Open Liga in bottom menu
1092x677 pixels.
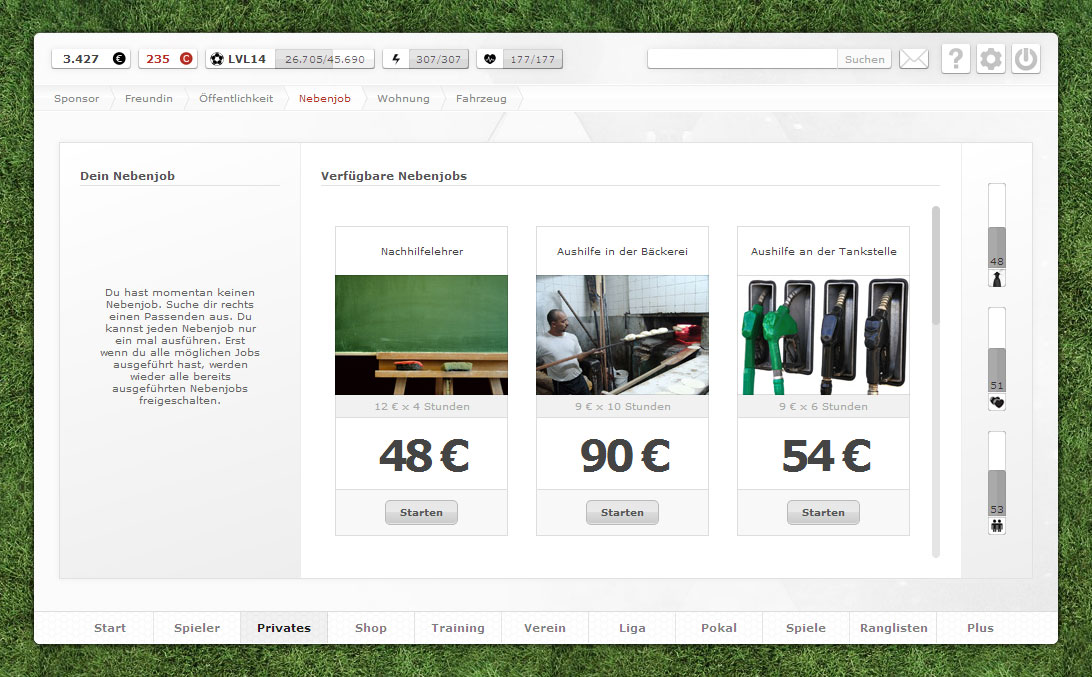(x=632, y=628)
